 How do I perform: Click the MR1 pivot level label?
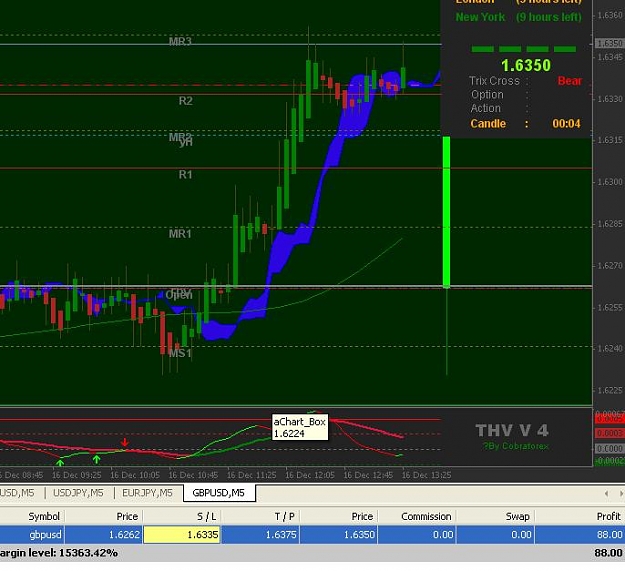[180, 234]
